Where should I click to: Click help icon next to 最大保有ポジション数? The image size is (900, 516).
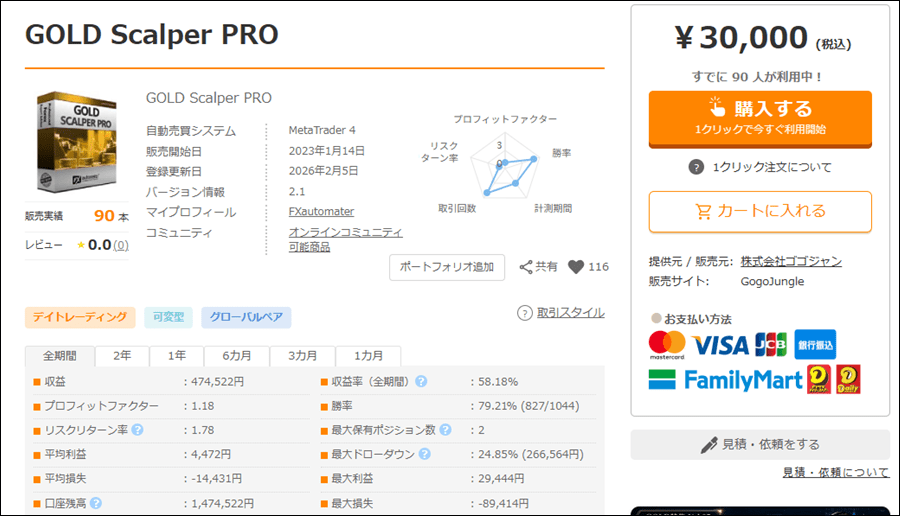[x=445, y=429]
